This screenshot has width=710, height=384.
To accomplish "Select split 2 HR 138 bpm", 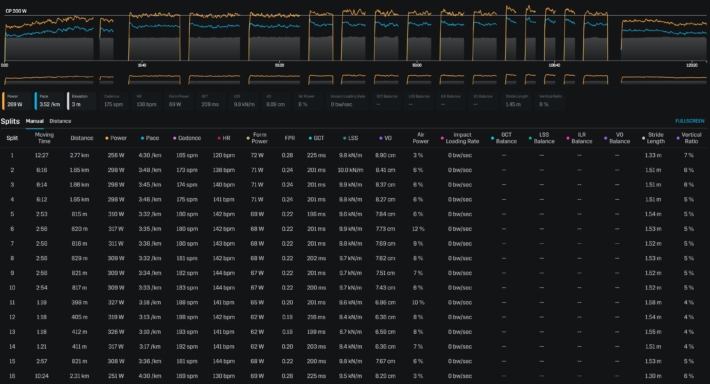I will (x=224, y=170).
